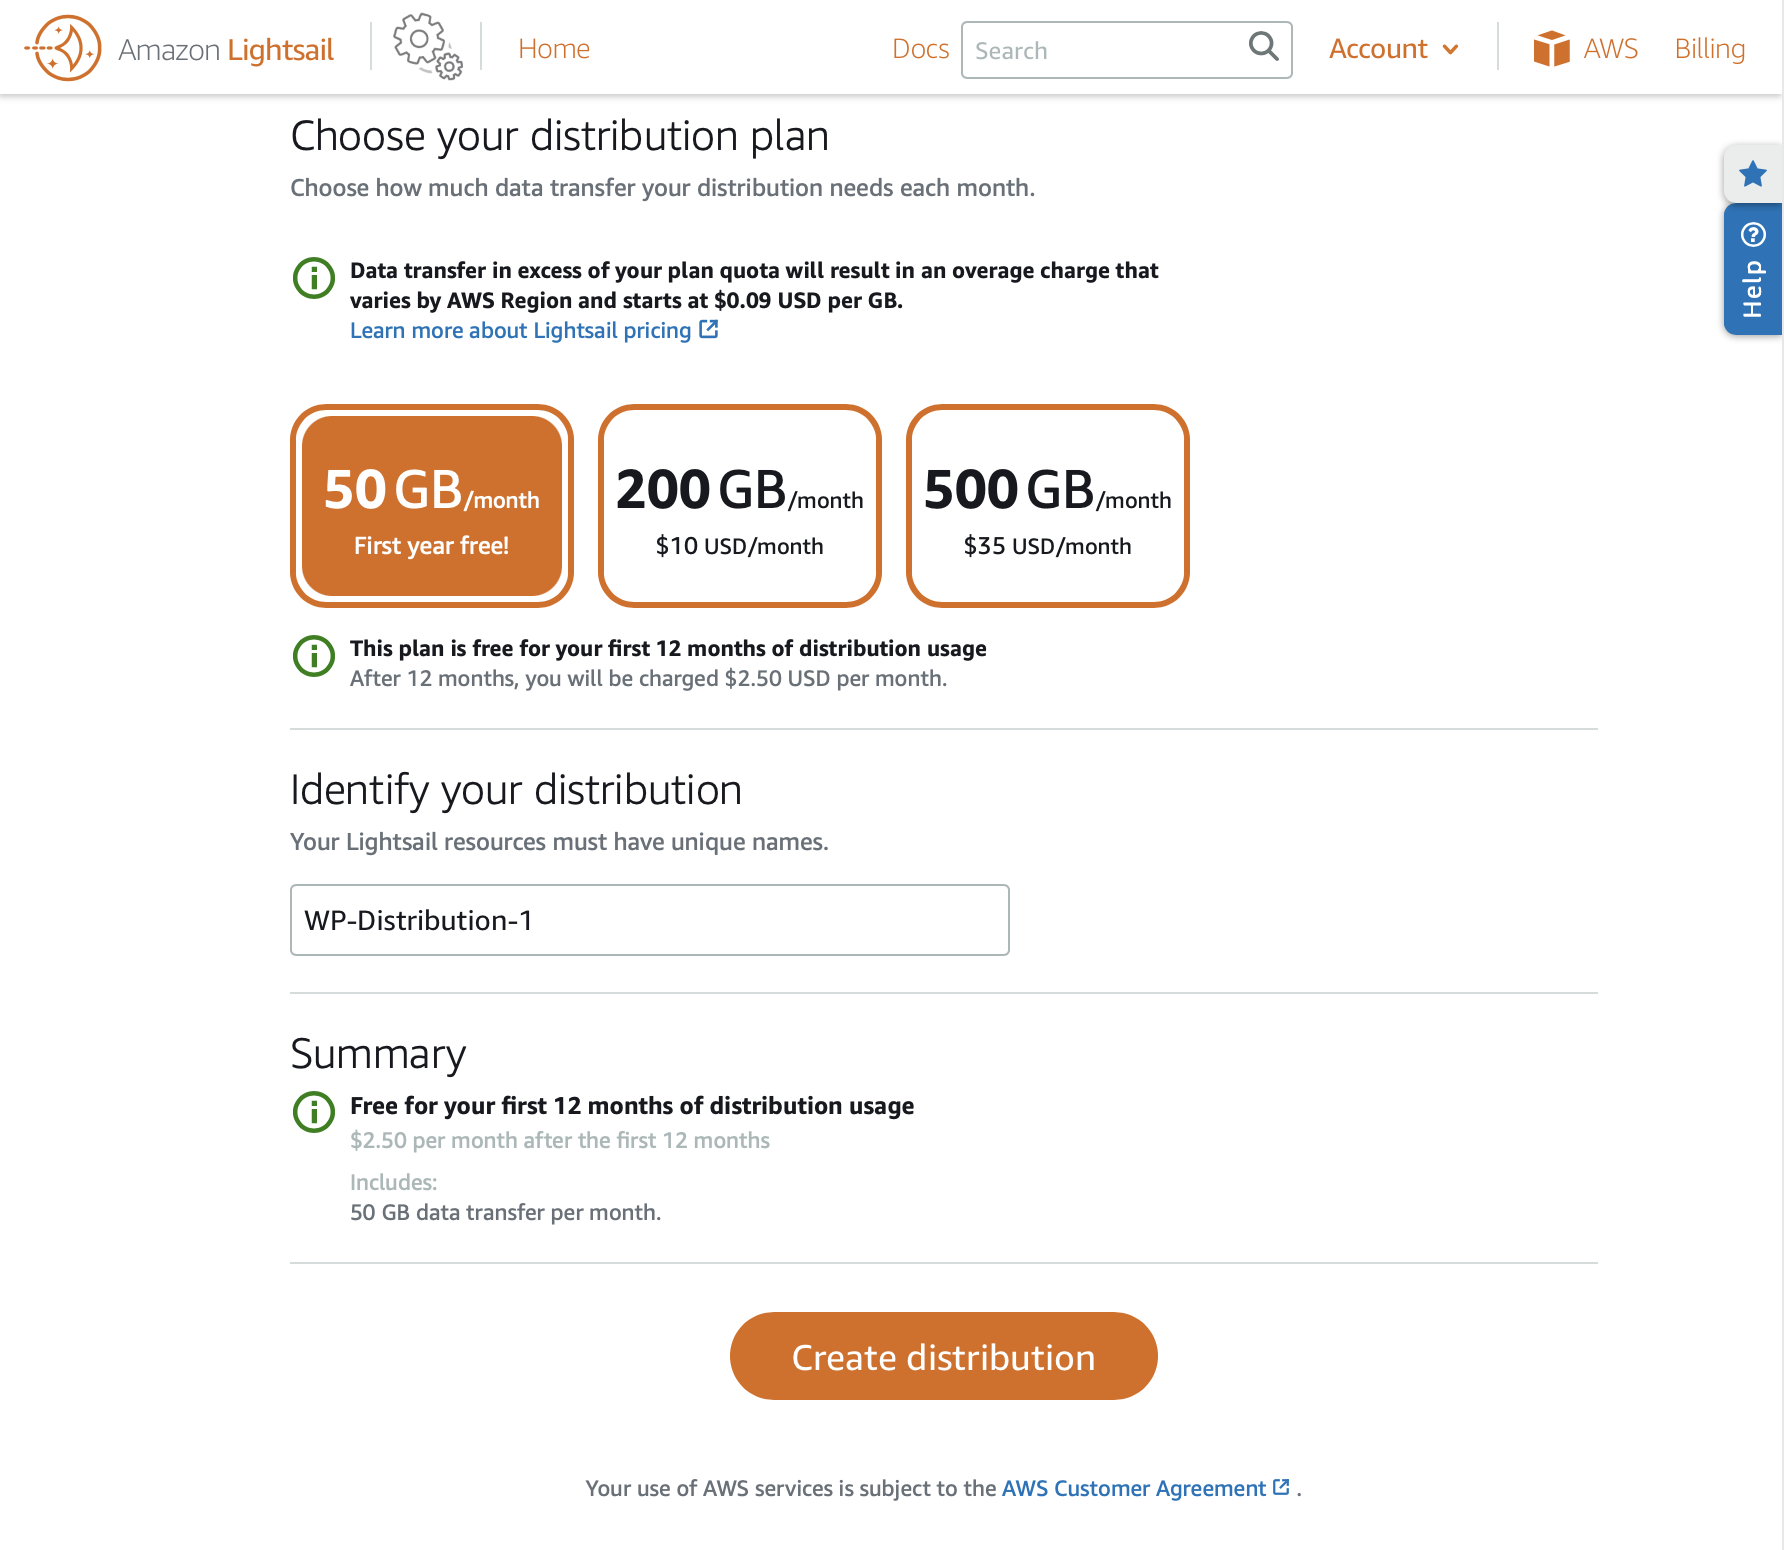
Task: Click the Summary section info icon
Action: click(x=314, y=1112)
